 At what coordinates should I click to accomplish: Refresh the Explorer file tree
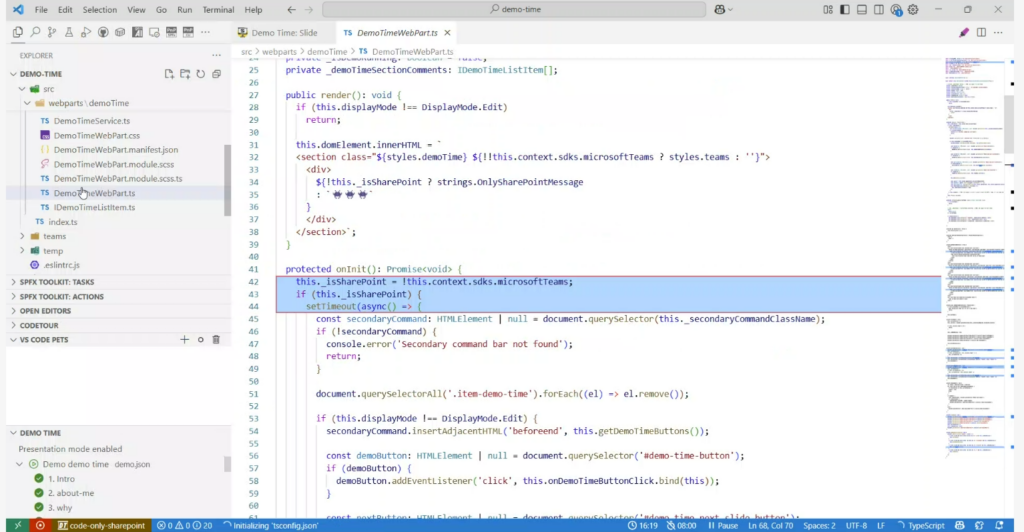200,74
